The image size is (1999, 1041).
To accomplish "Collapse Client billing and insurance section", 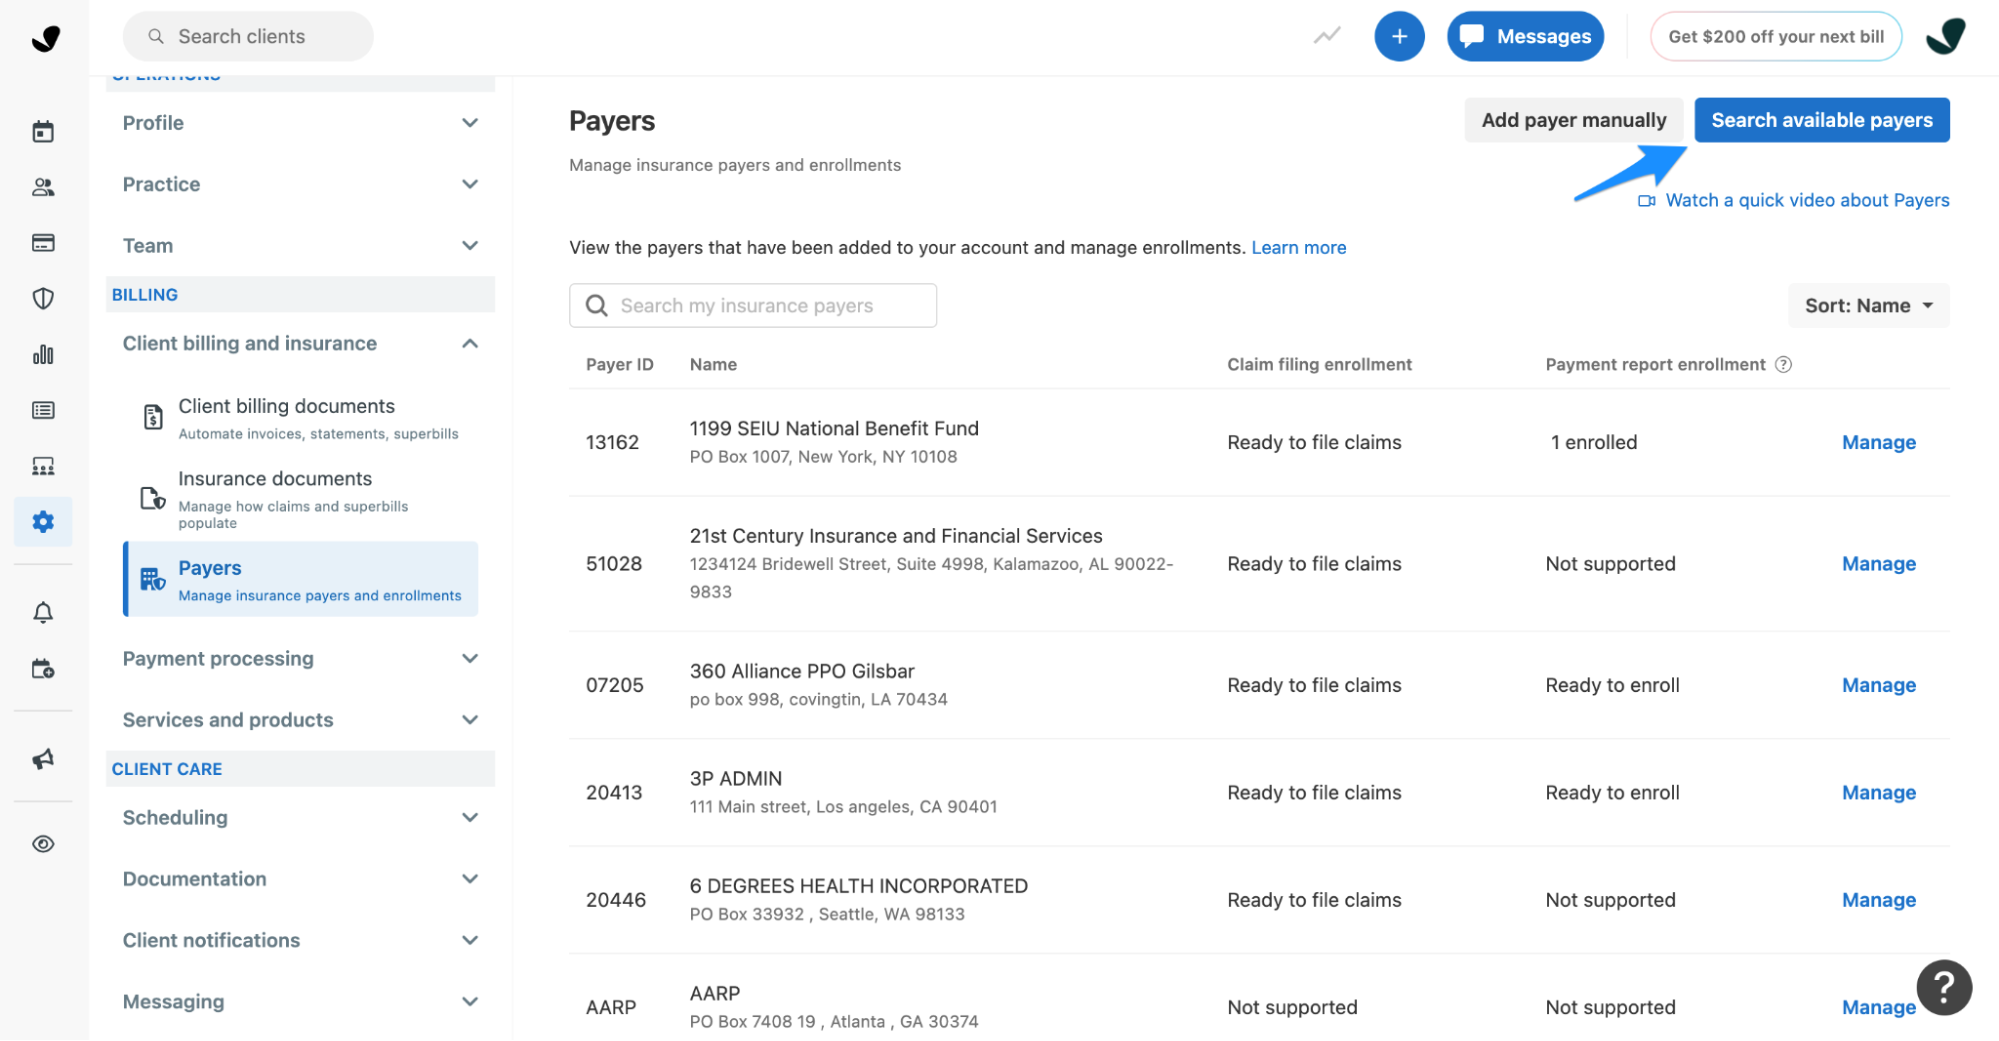I will click(x=300, y=343).
